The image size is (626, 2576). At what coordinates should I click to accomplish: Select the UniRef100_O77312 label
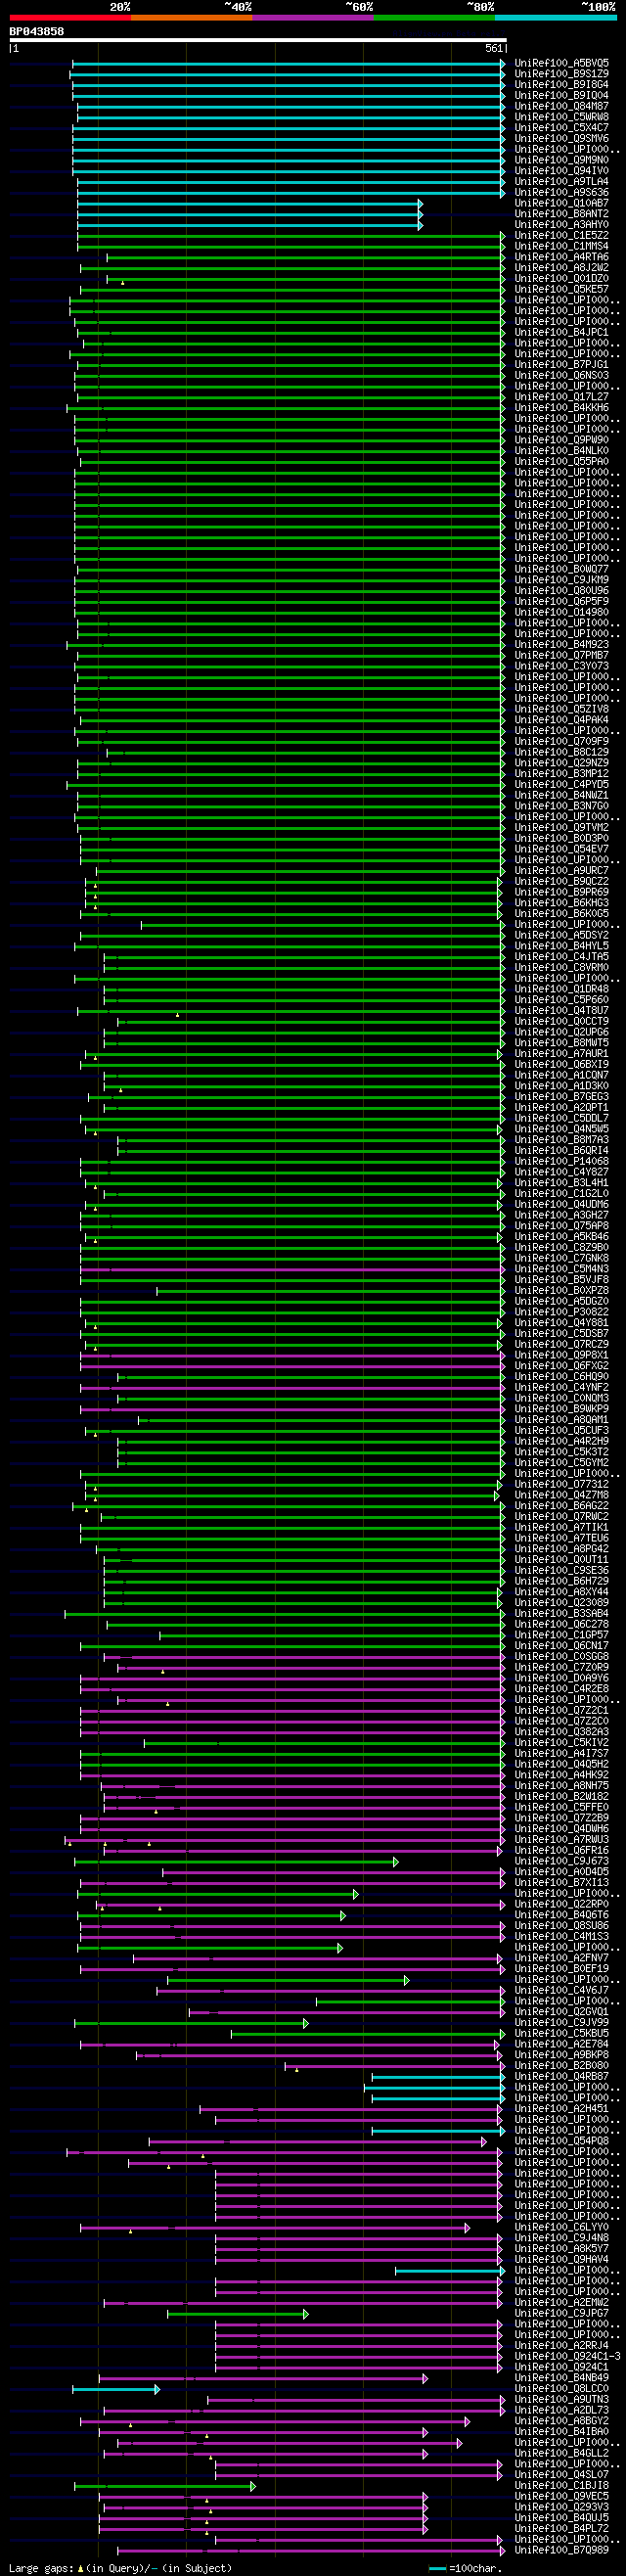coord(562,1484)
